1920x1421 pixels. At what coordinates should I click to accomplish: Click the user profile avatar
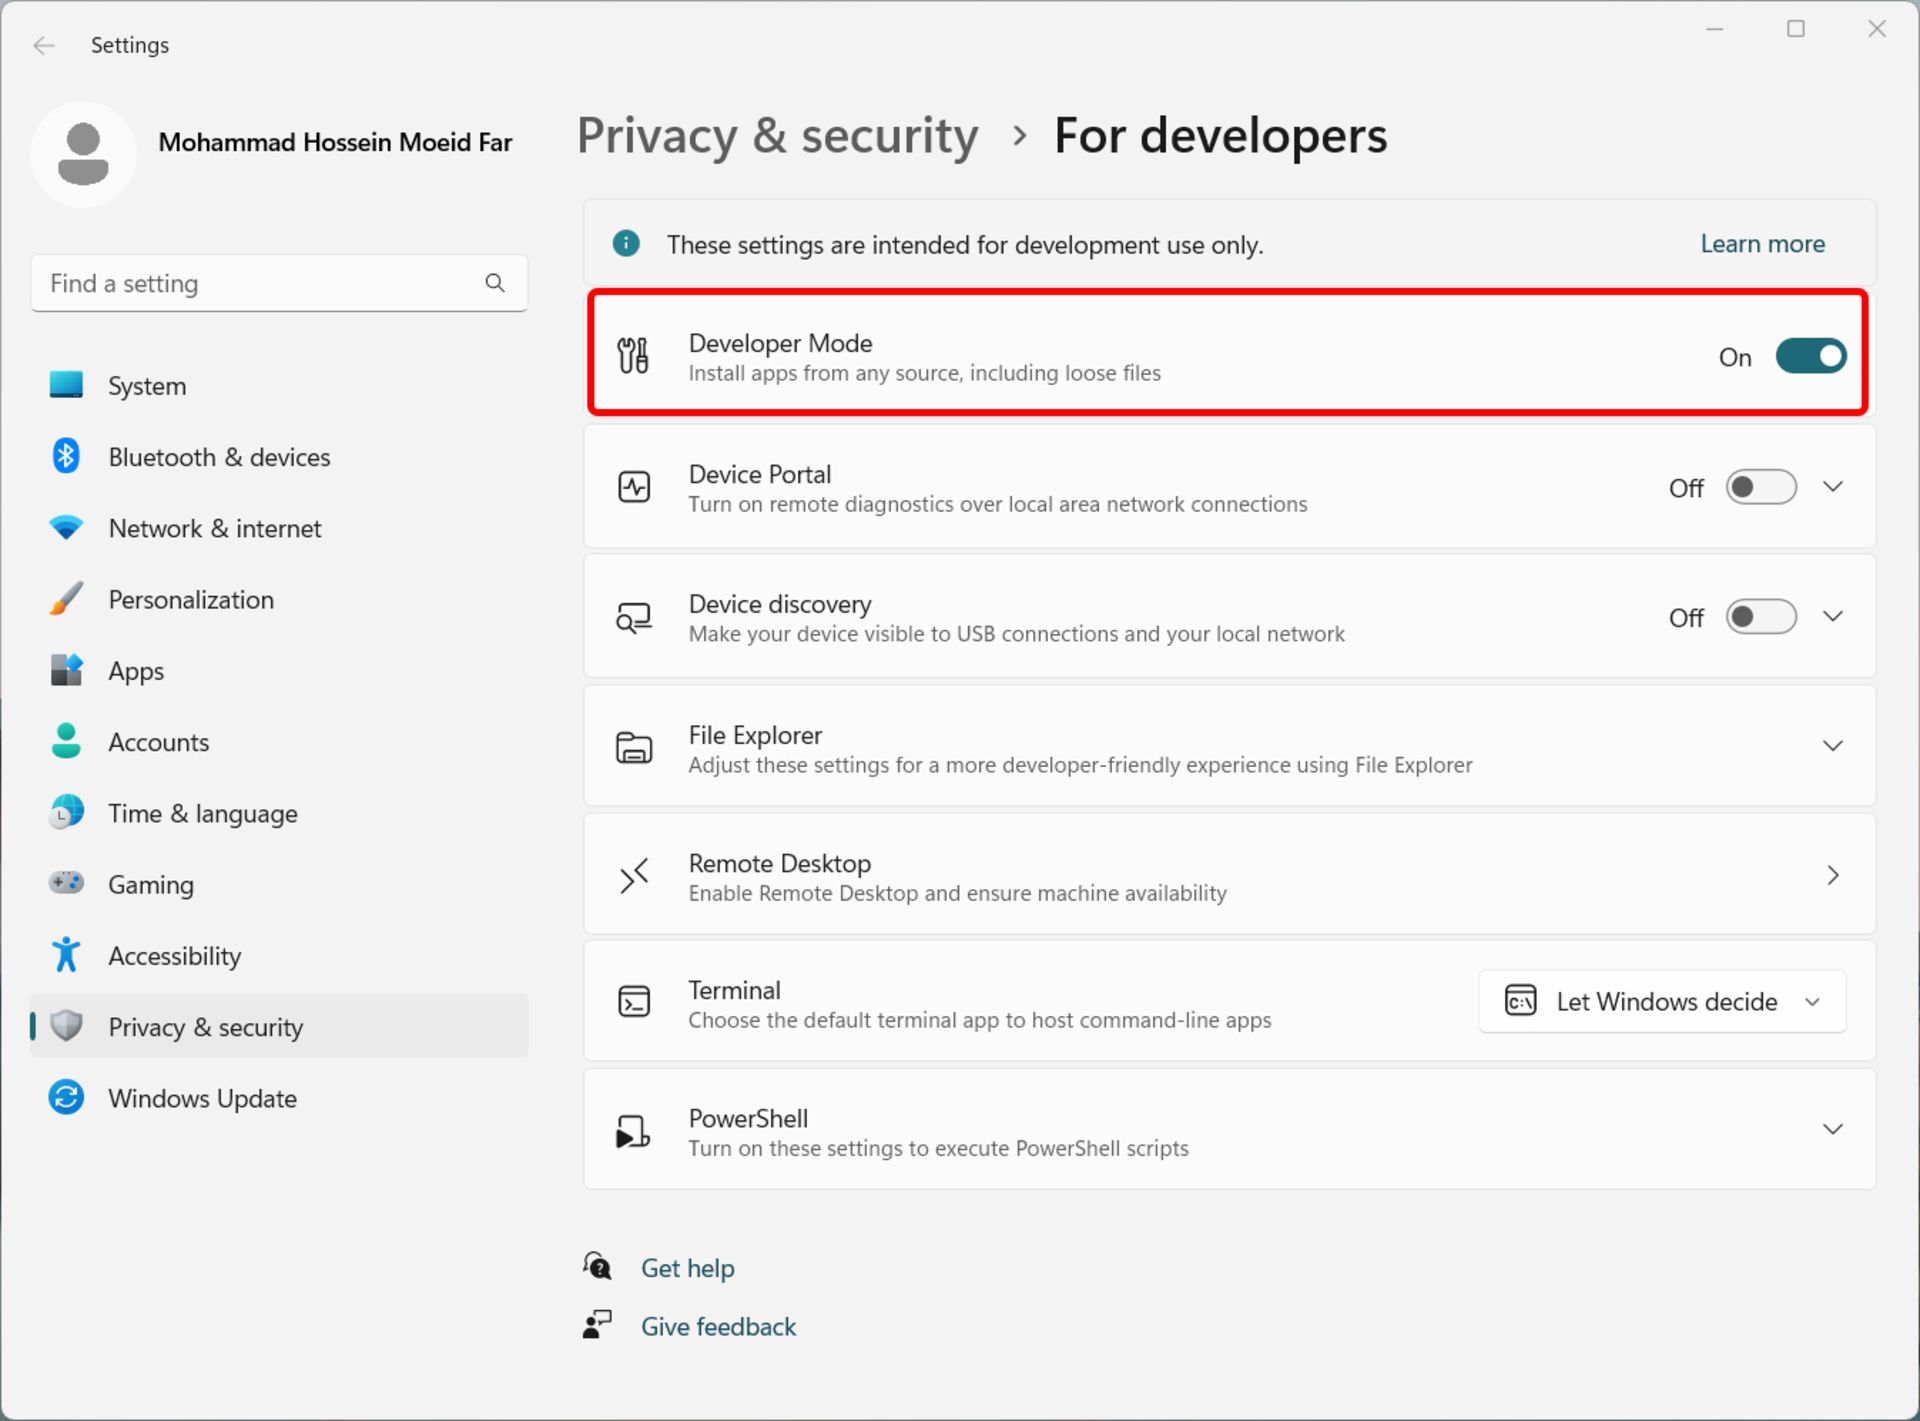(x=83, y=154)
